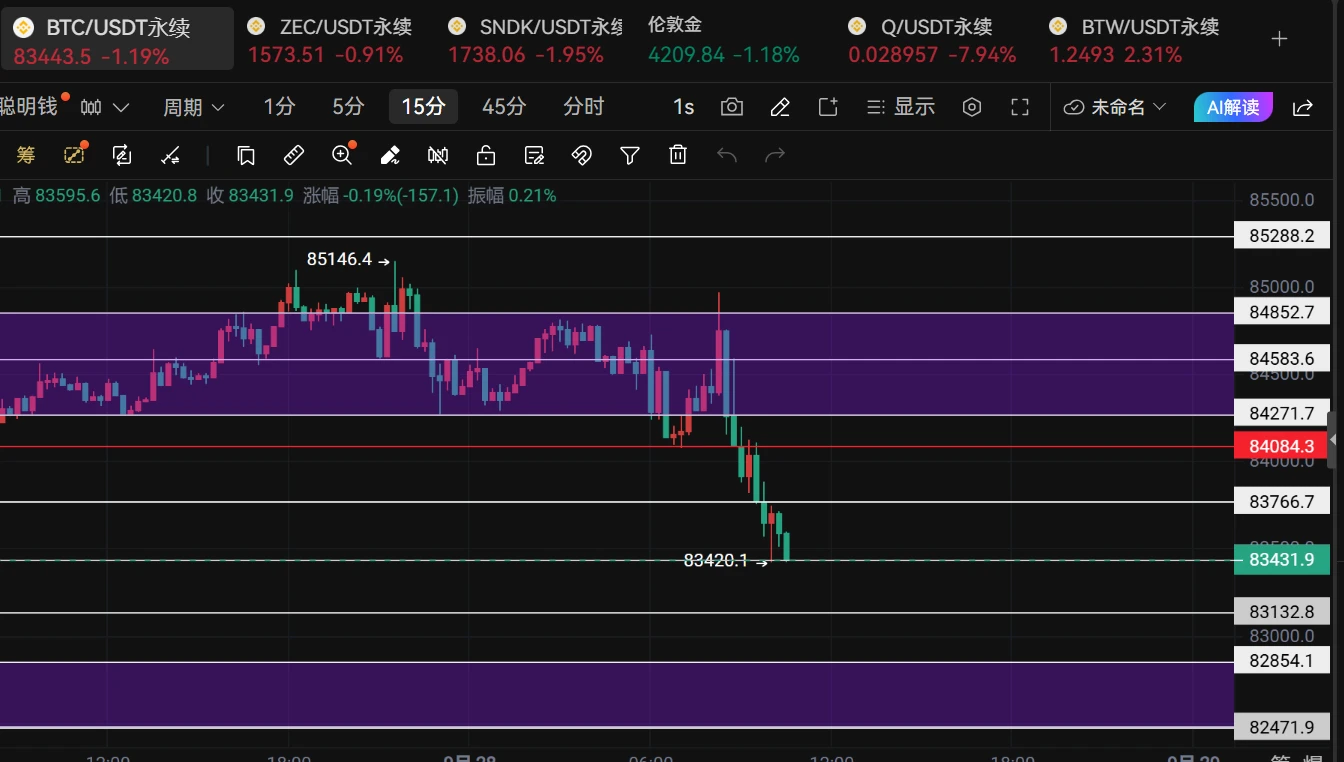Image resolution: width=1344 pixels, height=762 pixels.
Task: Open the bookmark template icon
Action: (x=246, y=155)
